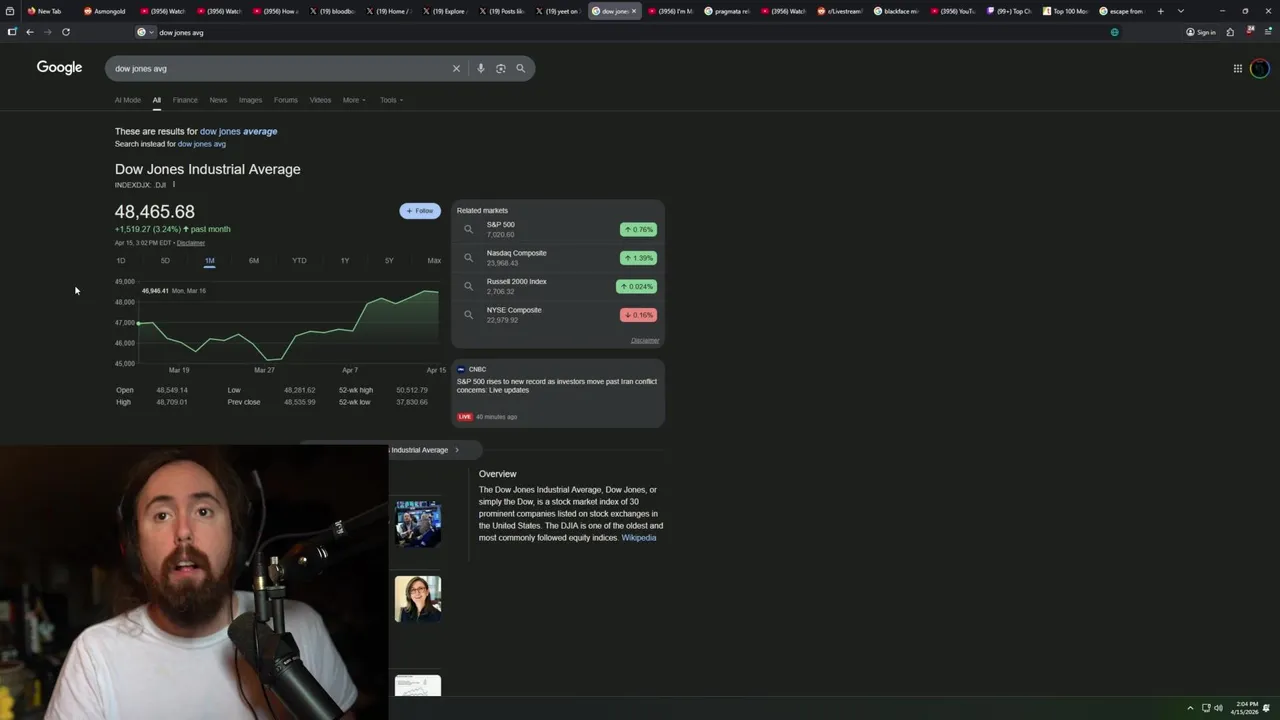
Task: Select the 5D chart range
Action: 165,261
